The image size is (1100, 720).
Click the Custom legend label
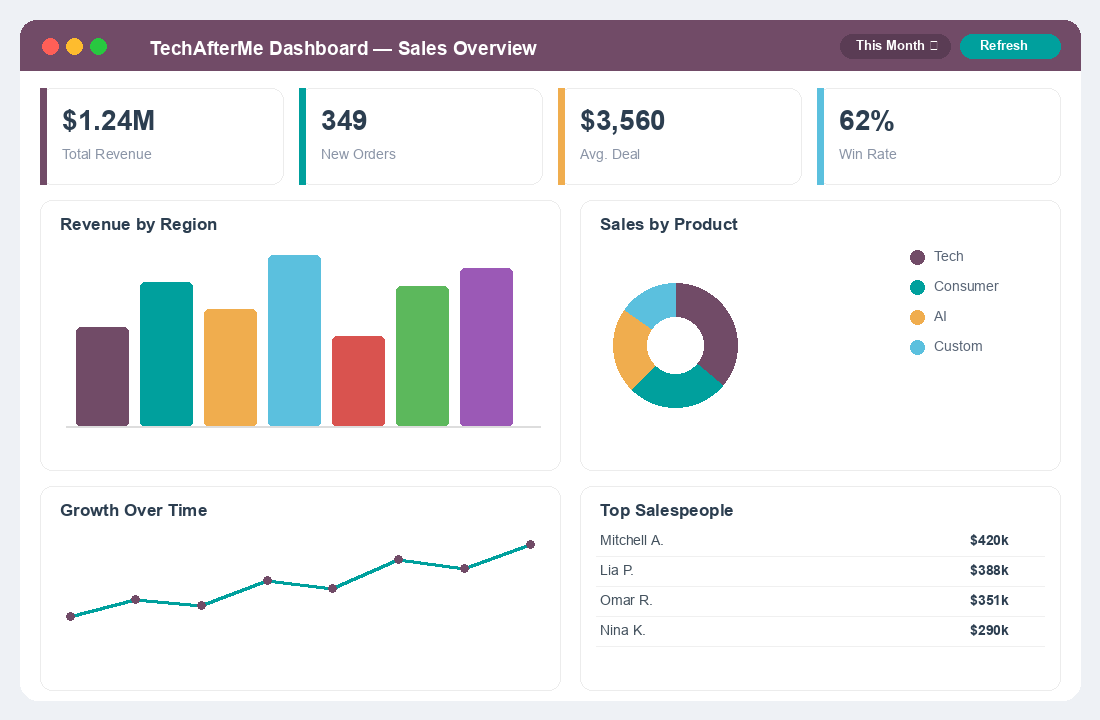coord(958,346)
